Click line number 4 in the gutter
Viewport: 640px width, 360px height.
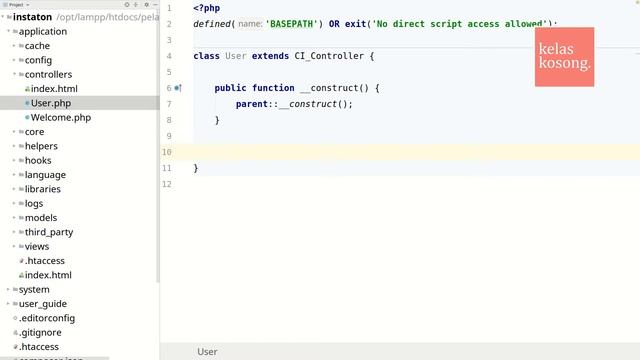click(x=169, y=56)
